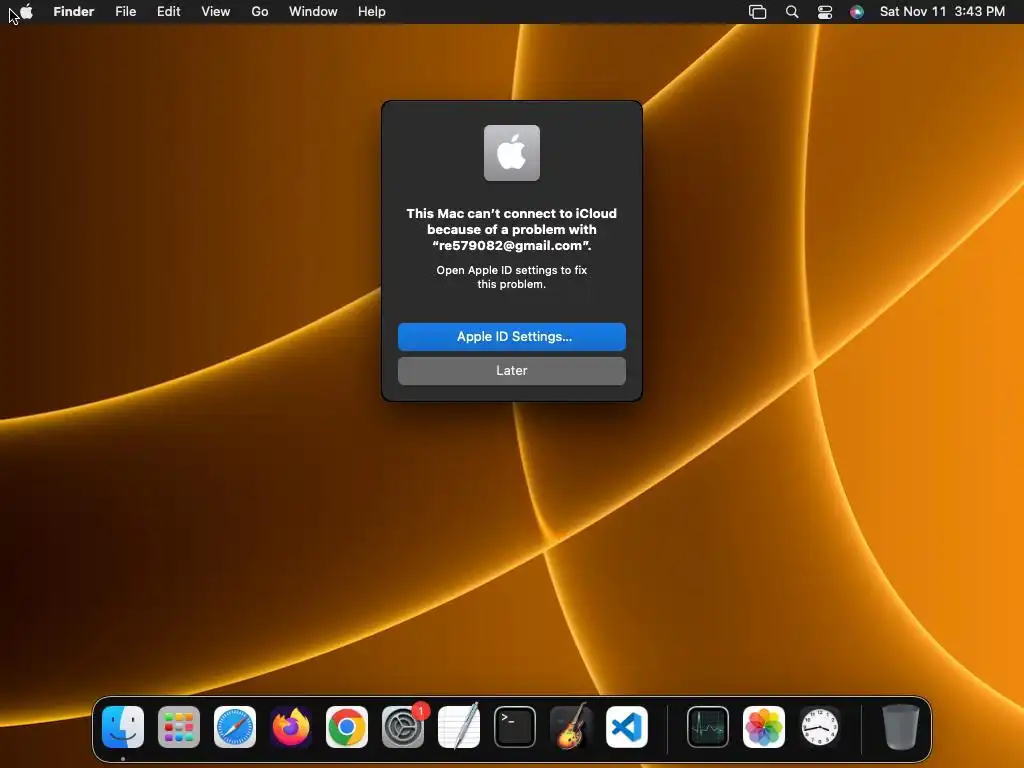The width and height of the screenshot is (1024, 768).
Task: Open the Help menu
Action: (372, 12)
